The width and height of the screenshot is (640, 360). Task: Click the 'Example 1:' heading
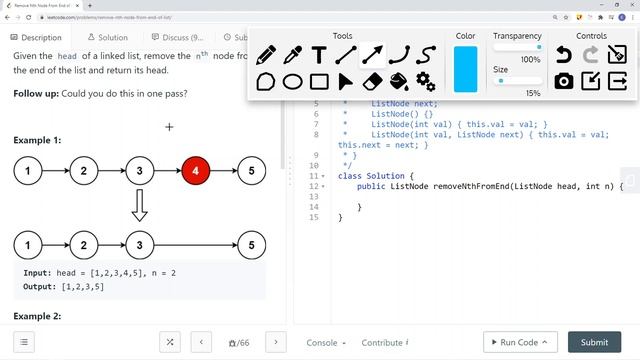tap(37, 140)
